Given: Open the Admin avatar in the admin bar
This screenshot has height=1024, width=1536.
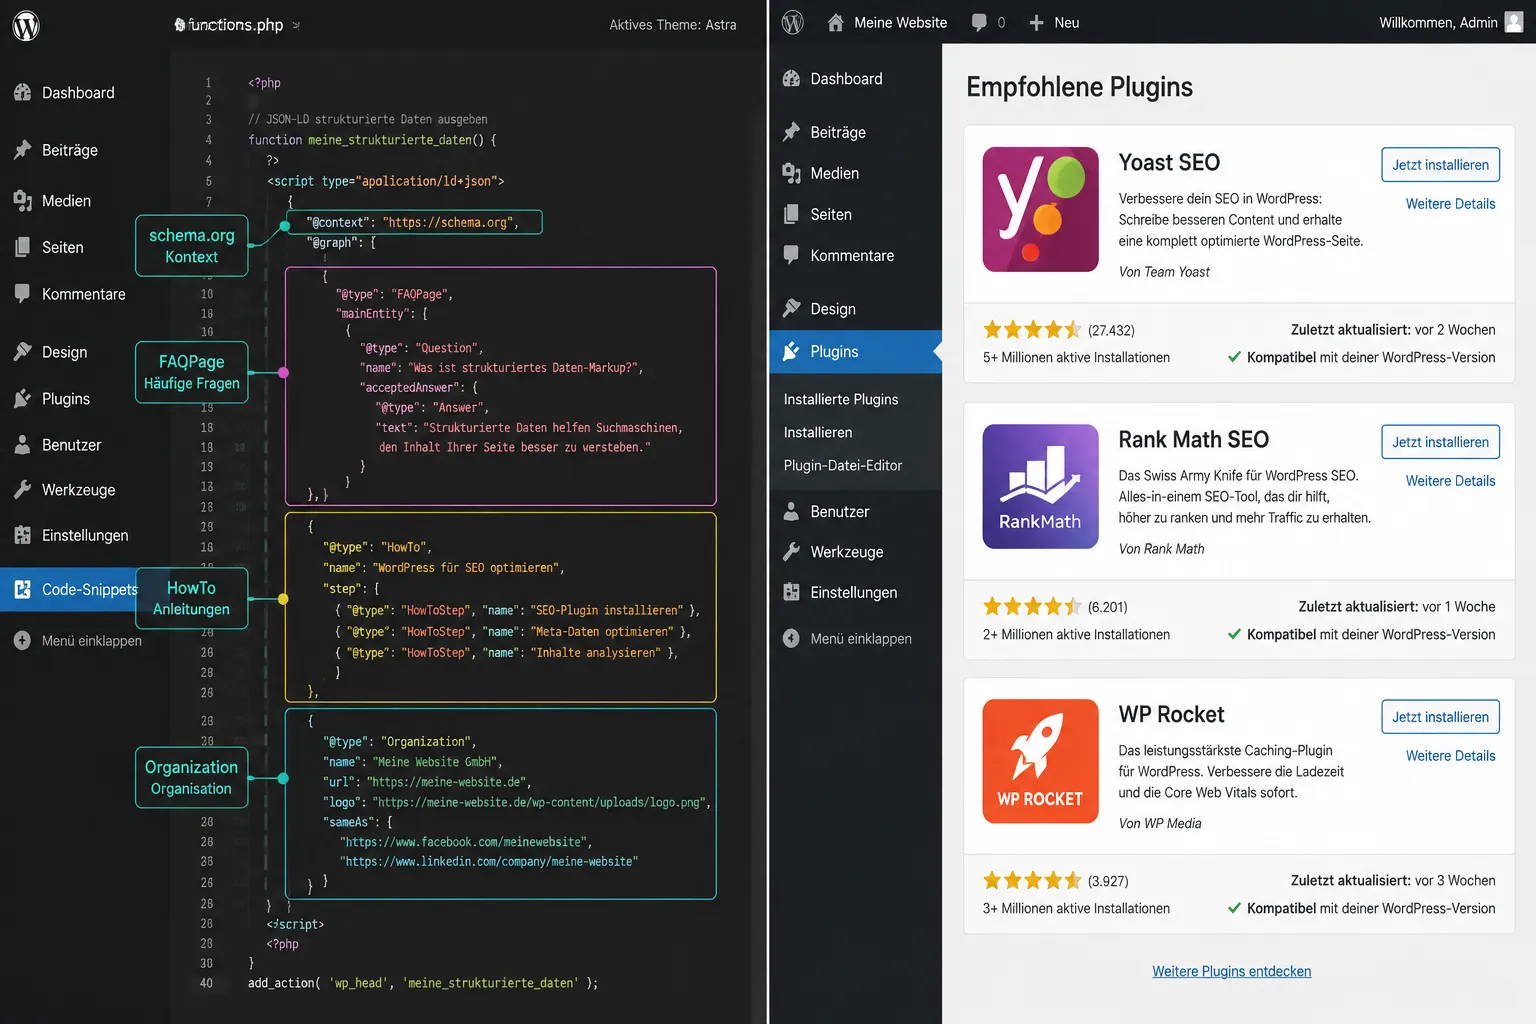Looking at the screenshot, I should 1514,22.
